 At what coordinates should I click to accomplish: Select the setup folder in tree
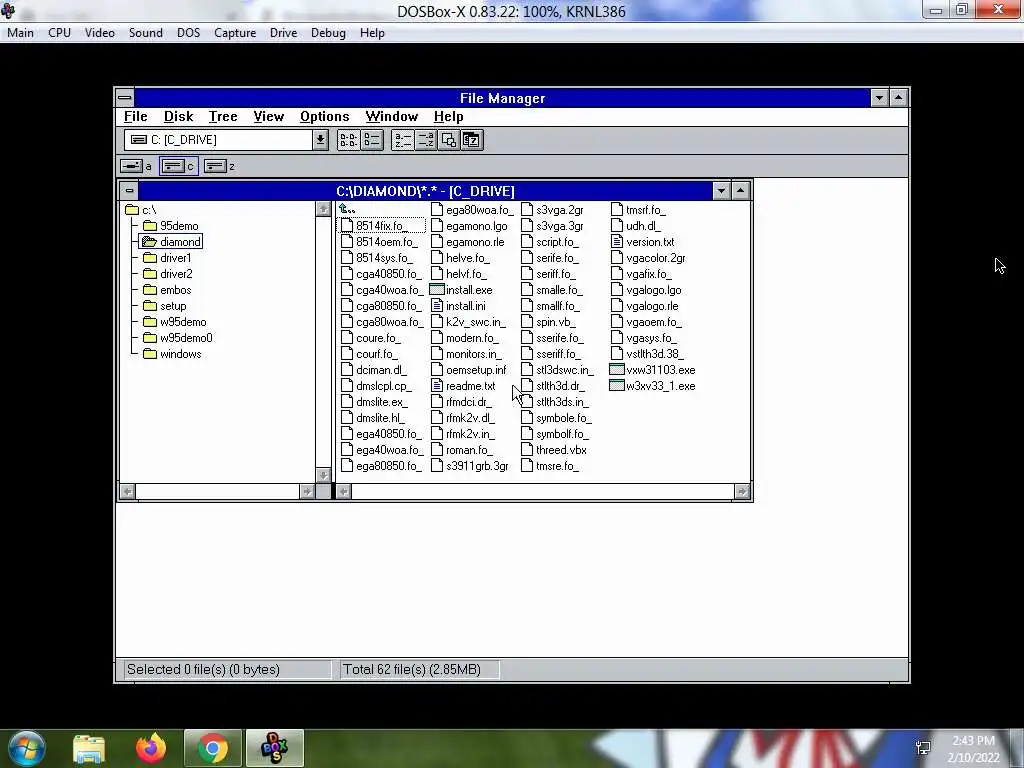coord(165,306)
